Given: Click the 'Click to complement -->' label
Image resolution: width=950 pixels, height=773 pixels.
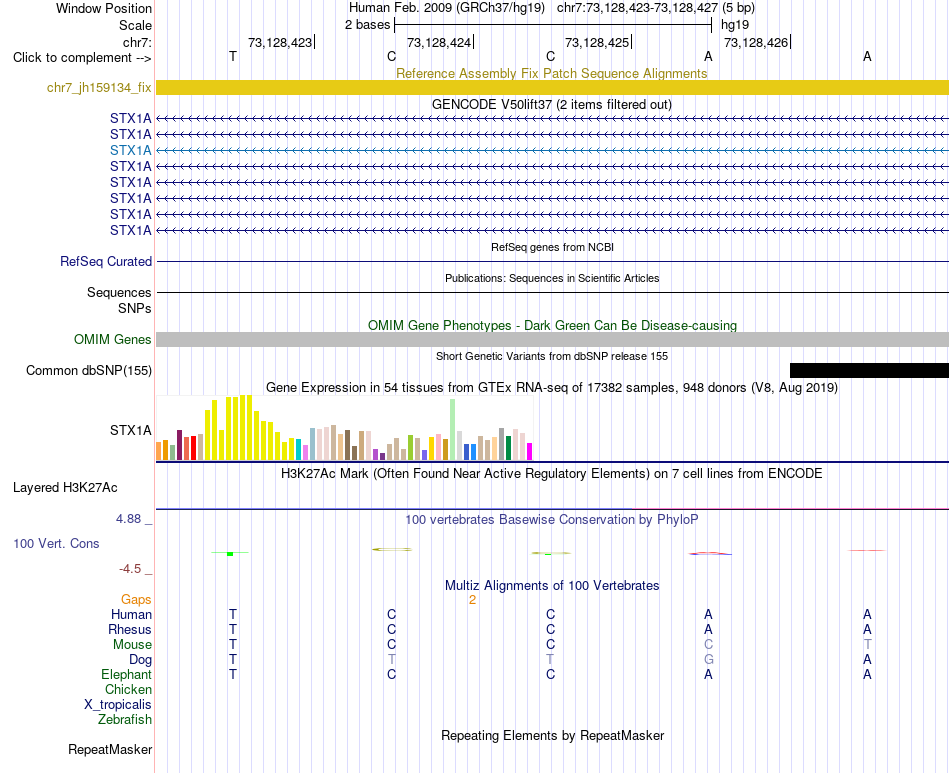Looking at the screenshot, I should tap(82, 58).
